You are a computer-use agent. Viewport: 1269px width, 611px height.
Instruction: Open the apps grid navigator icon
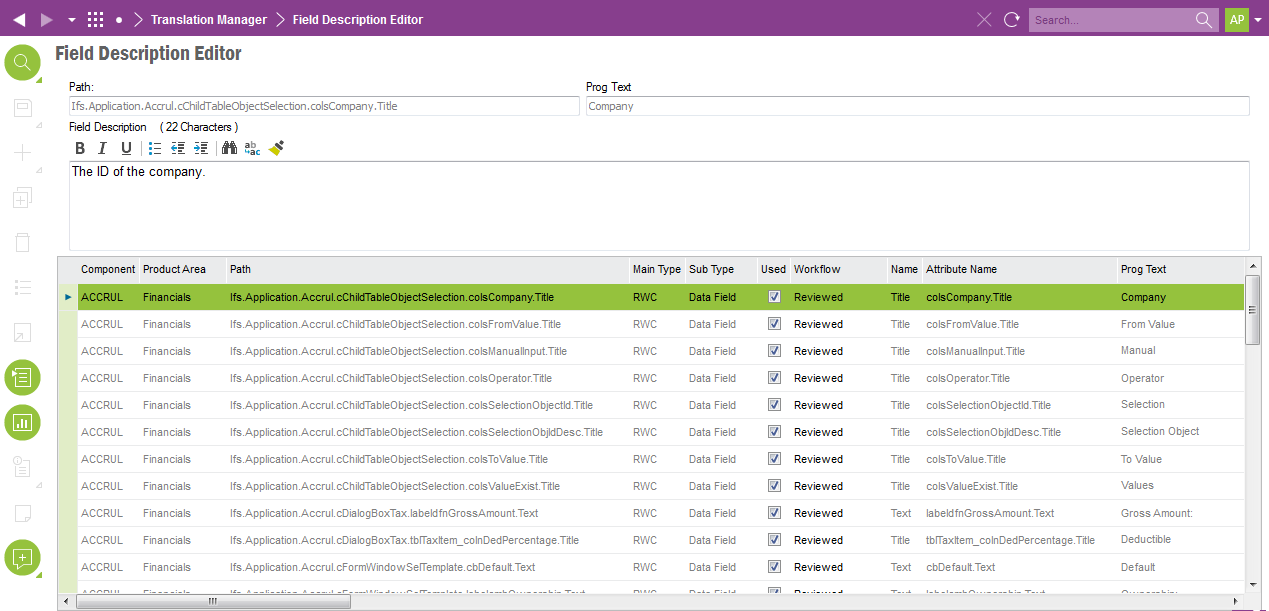[96, 20]
